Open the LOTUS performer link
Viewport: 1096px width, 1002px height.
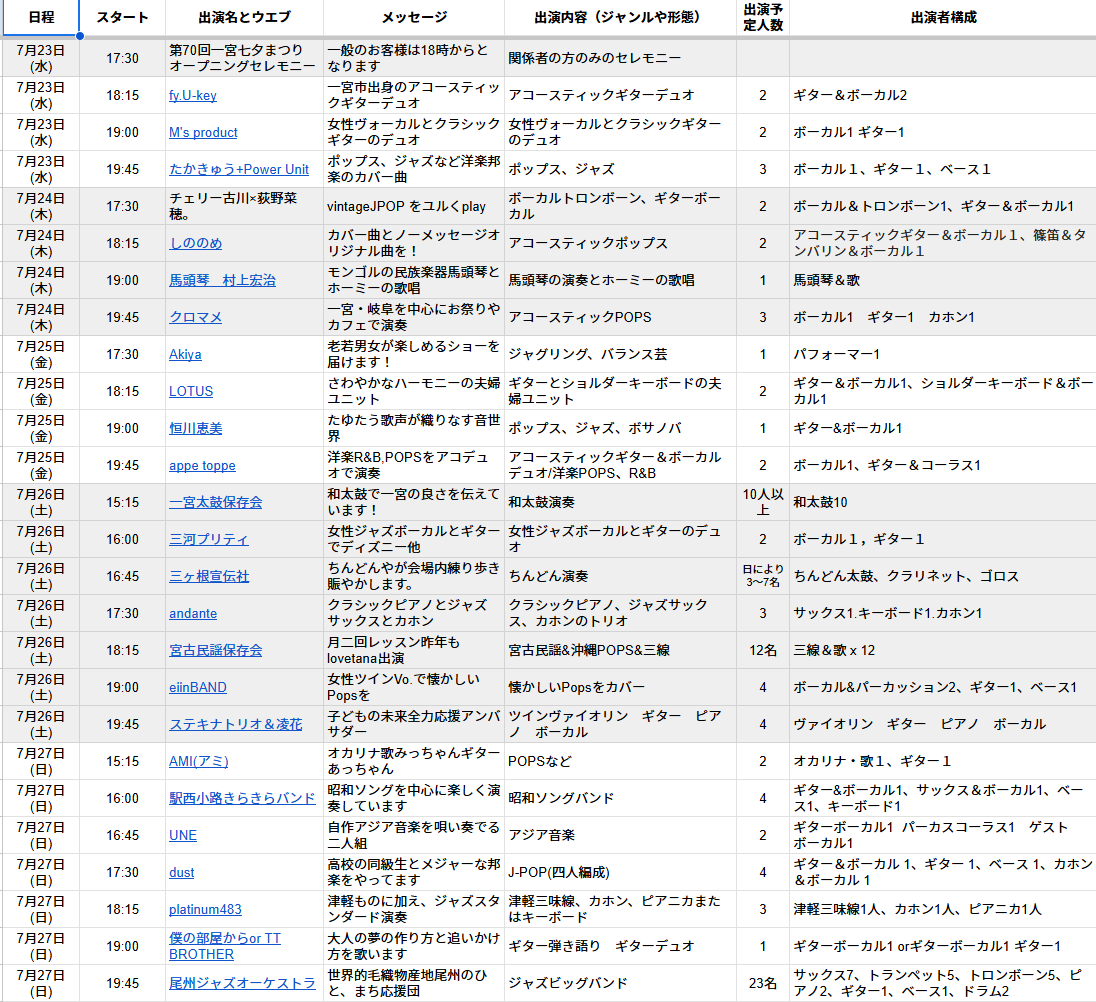click(x=191, y=391)
